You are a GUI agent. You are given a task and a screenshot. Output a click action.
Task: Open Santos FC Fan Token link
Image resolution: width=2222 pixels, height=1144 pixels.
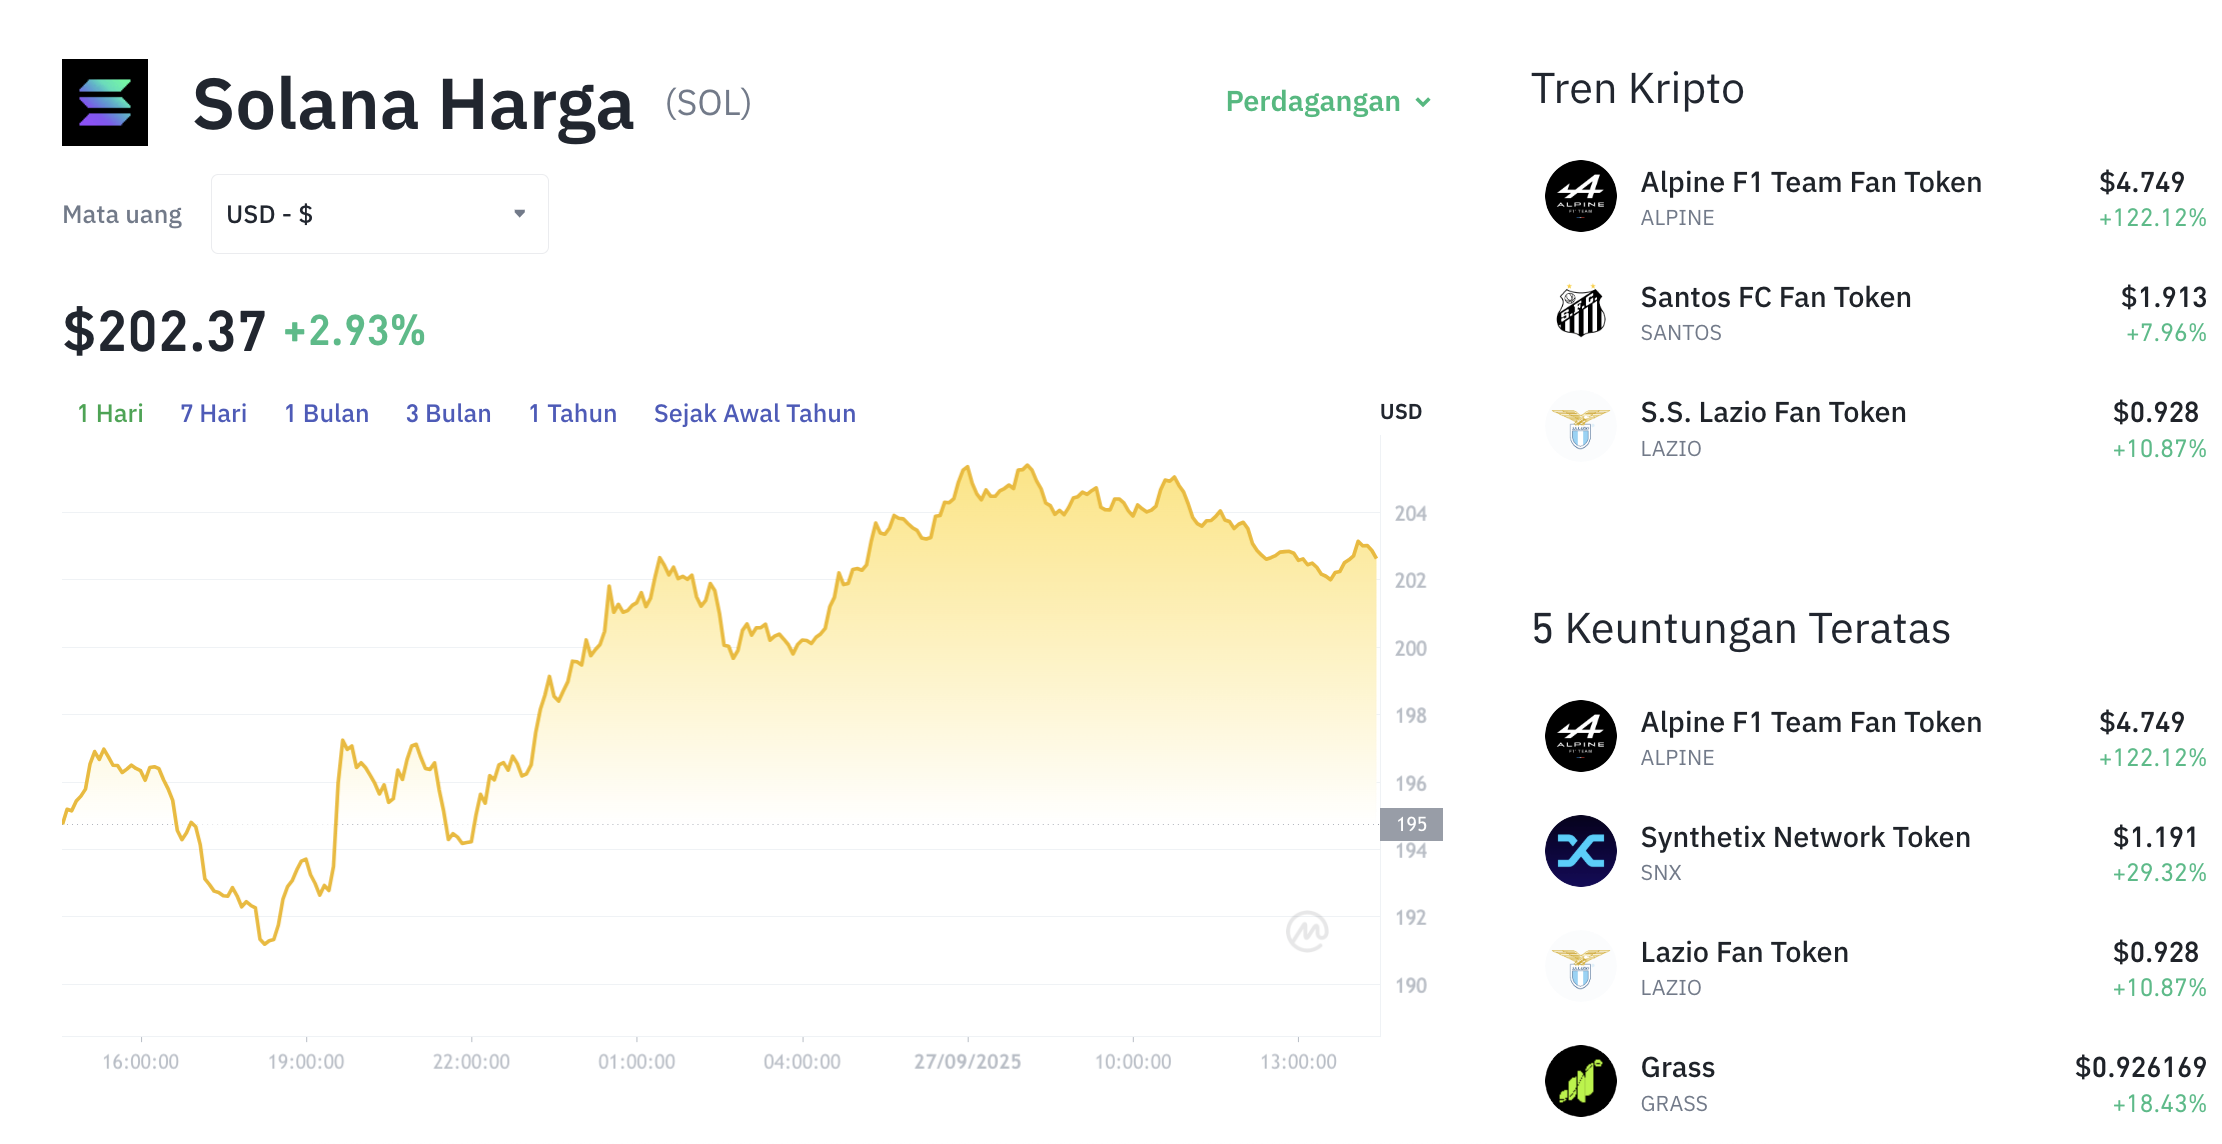1775,297
